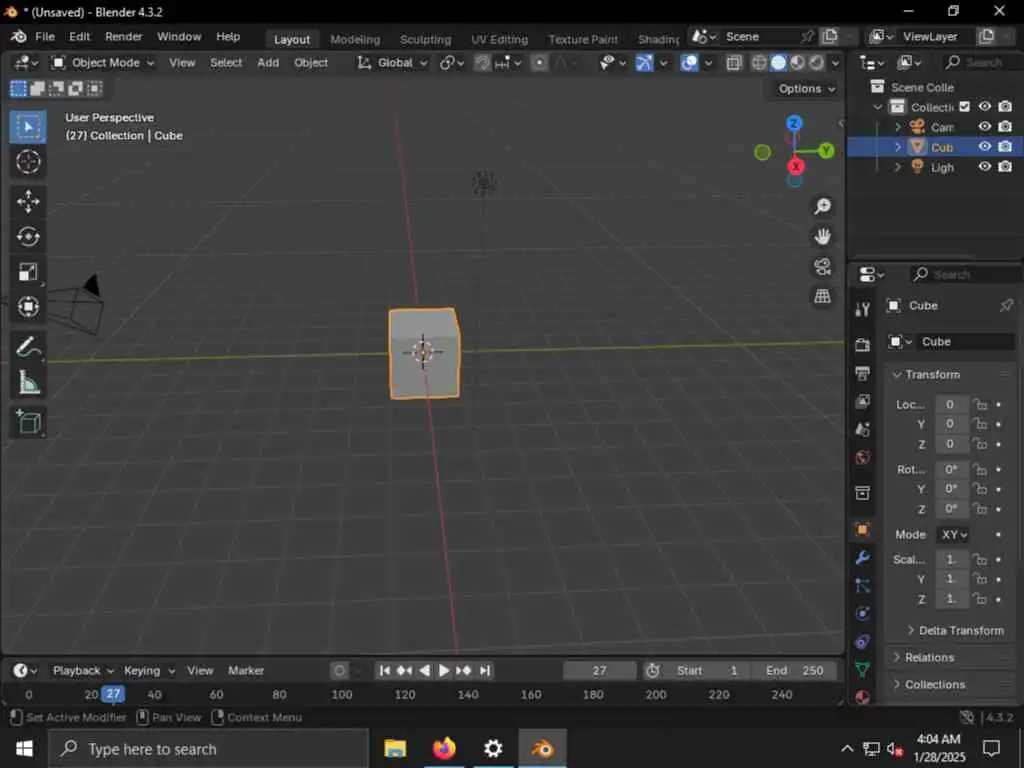This screenshot has width=1024, height=768.
Task: Open the Tool properties tab
Action: coord(862,310)
